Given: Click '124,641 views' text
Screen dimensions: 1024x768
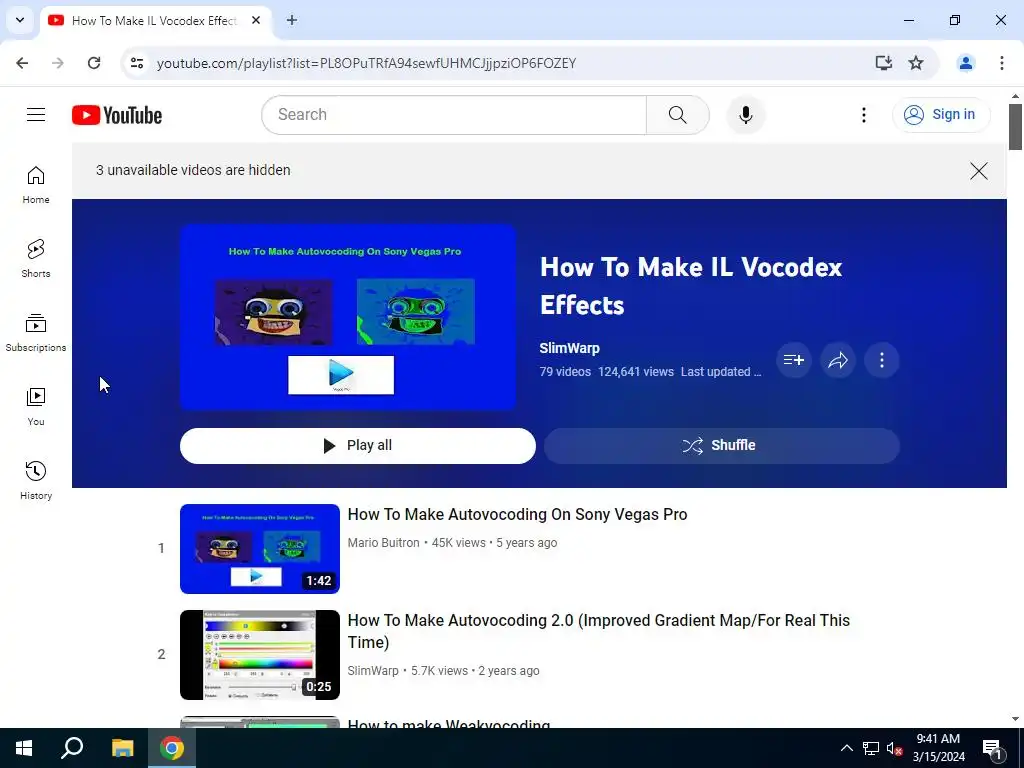Looking at the screenshot, I should [x=635, y=372].
